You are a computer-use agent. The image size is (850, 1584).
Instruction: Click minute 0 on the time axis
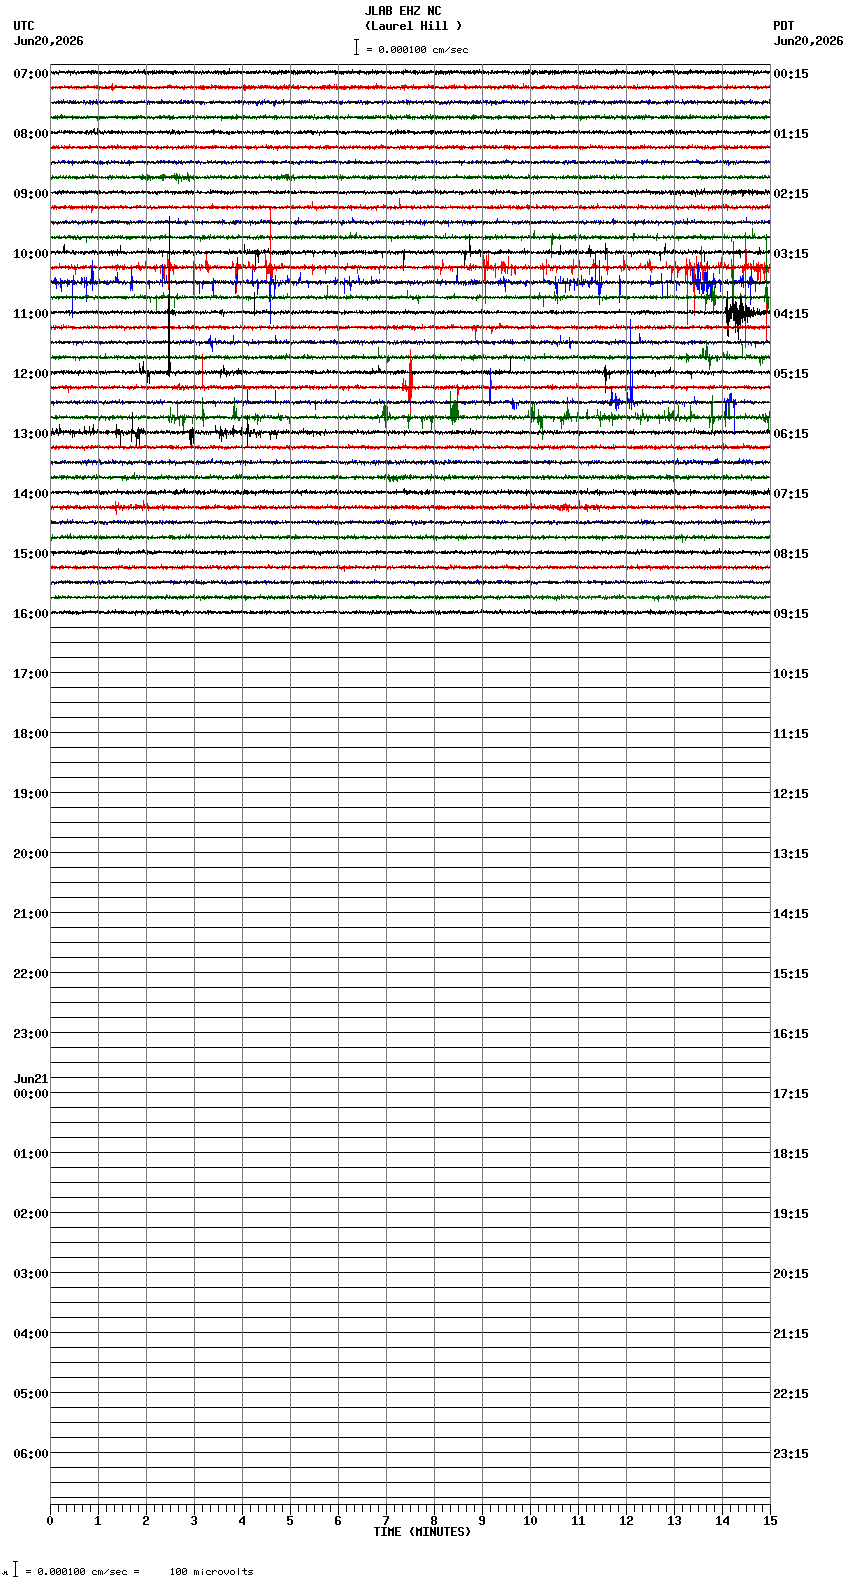[50, 1521]
